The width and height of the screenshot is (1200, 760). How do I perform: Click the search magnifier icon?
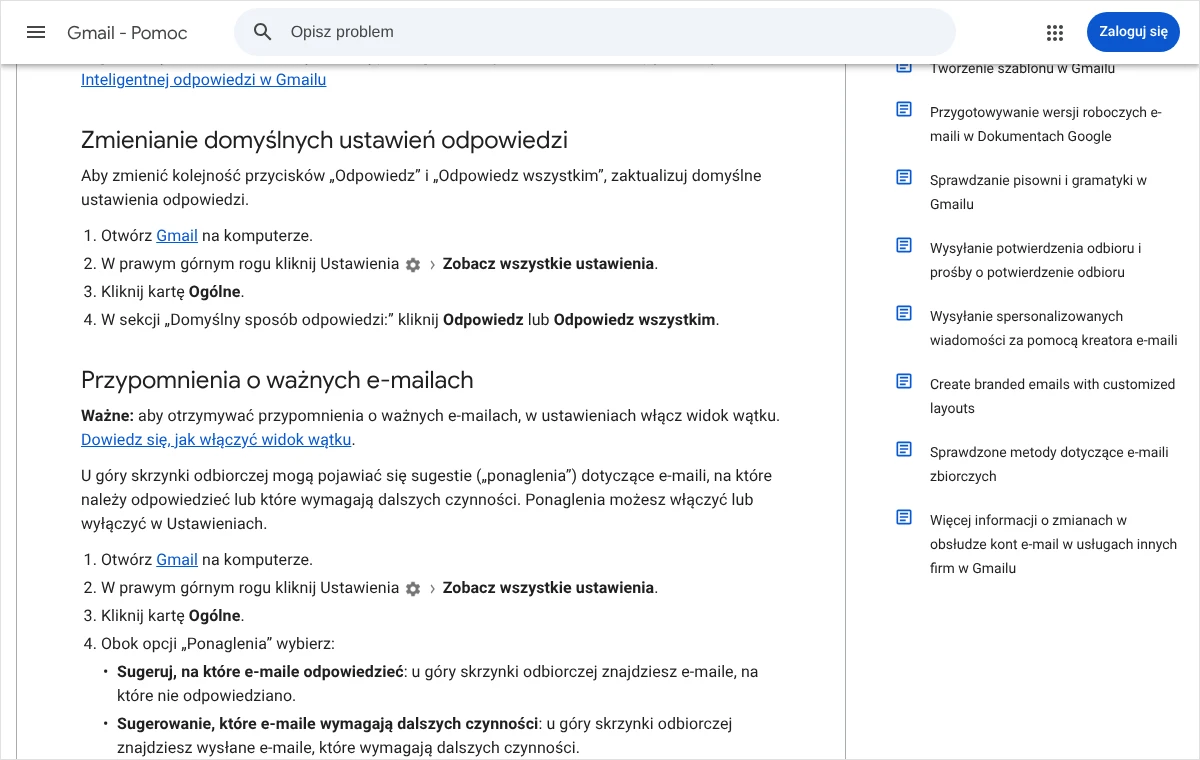(263, 32)
